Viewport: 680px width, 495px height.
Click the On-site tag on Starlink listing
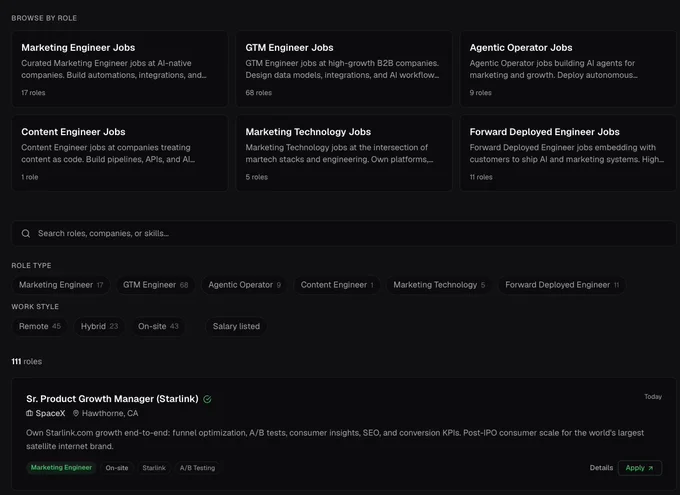click(x=117, y=468)
